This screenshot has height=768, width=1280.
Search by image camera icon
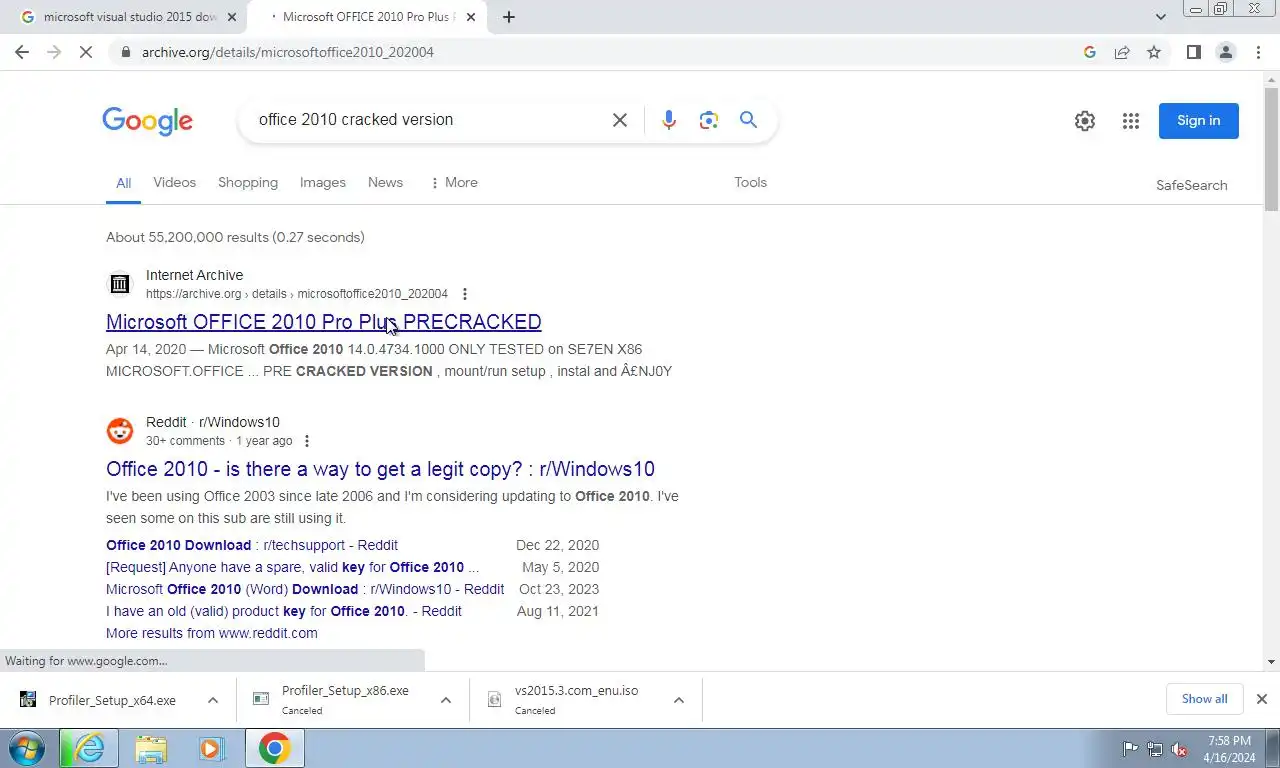(709, 120)
